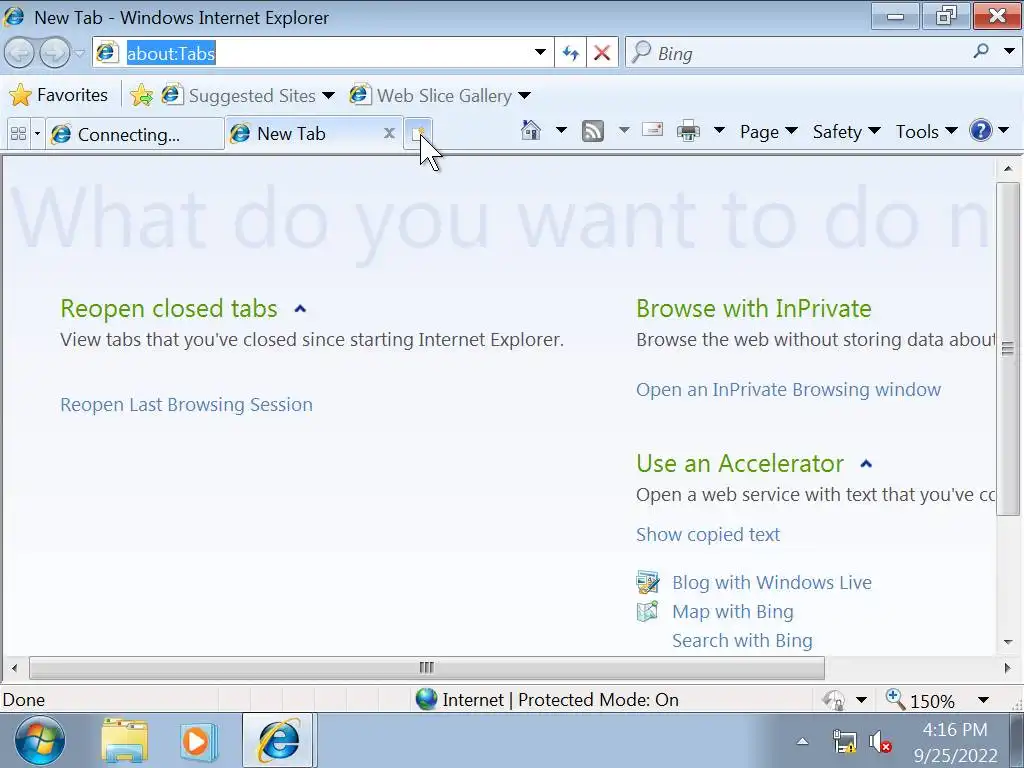Click the Quick Tabs grid icon
This screenshot has width=1024, height=768.
point(18,134)
